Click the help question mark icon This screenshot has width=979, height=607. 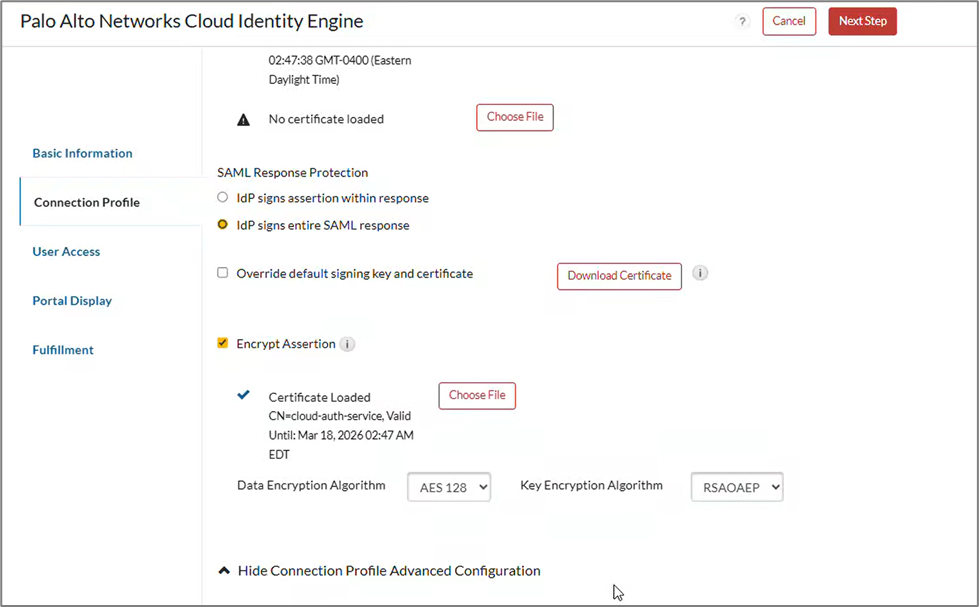pos(742,22)
